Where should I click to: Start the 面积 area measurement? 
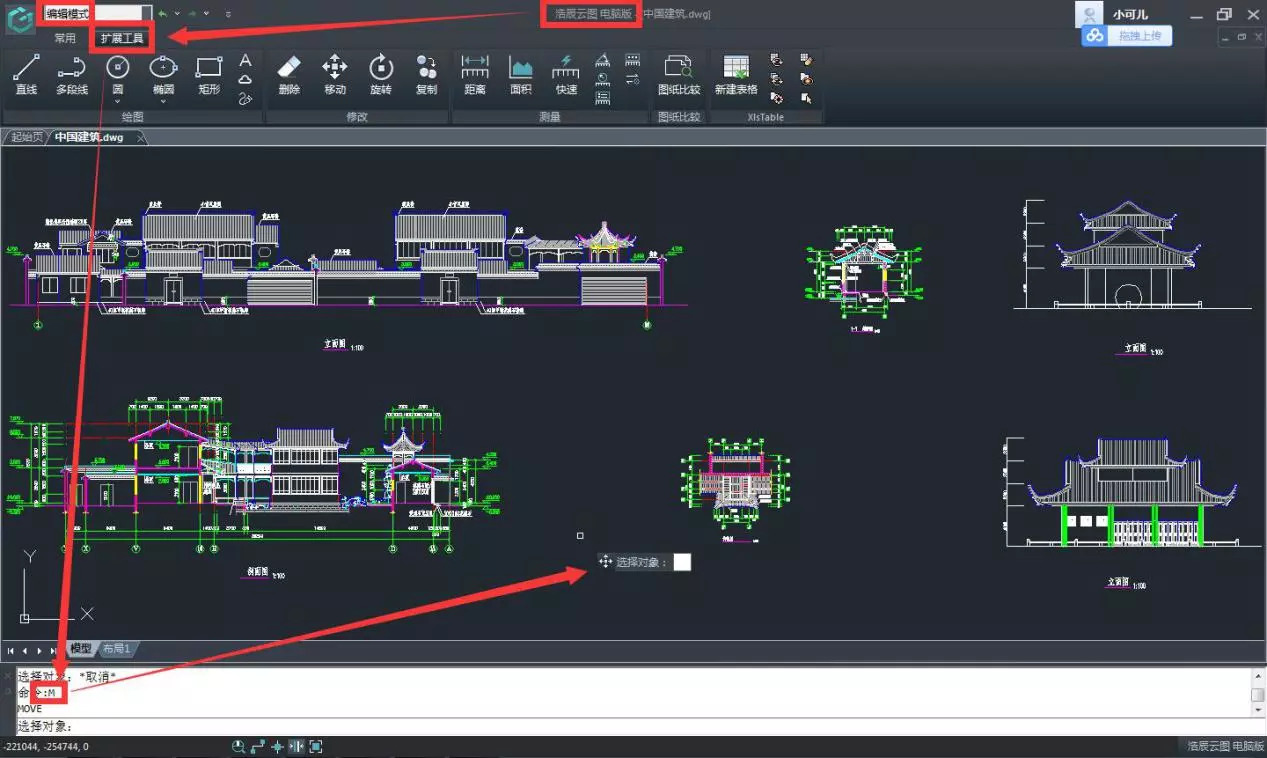[x=521, y=74]
